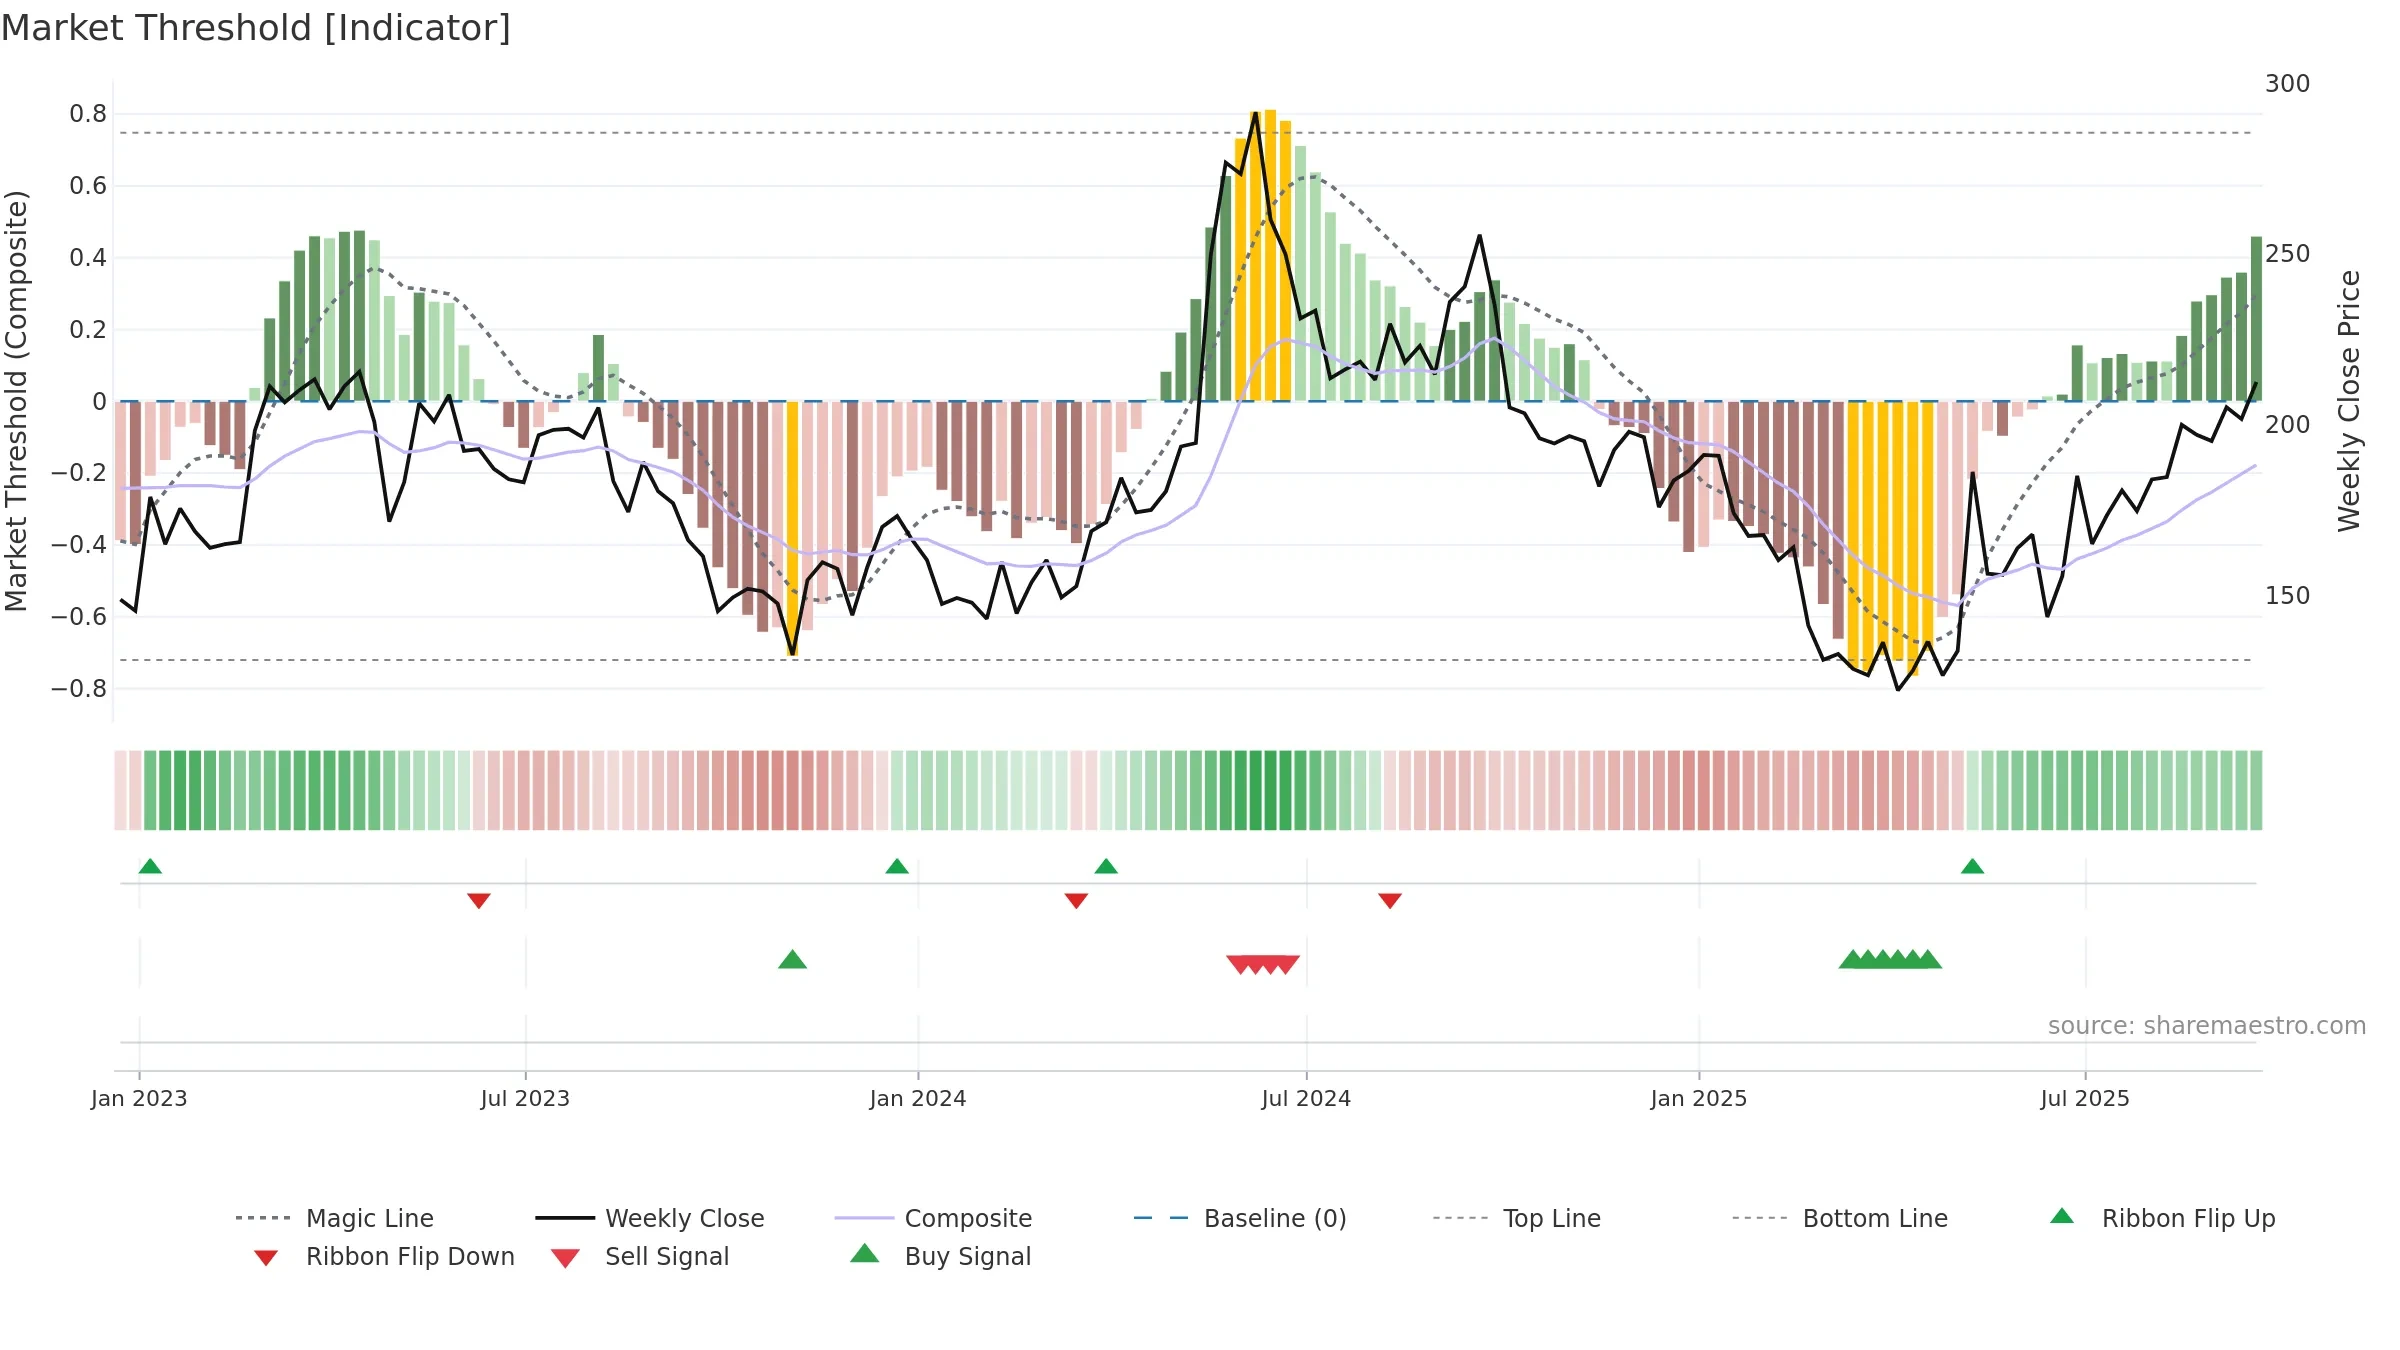Click the red Sell Signal legend triangle
Image resolution: width=2400 pixels, height=1350 pixels.
tap(565, 1258)
